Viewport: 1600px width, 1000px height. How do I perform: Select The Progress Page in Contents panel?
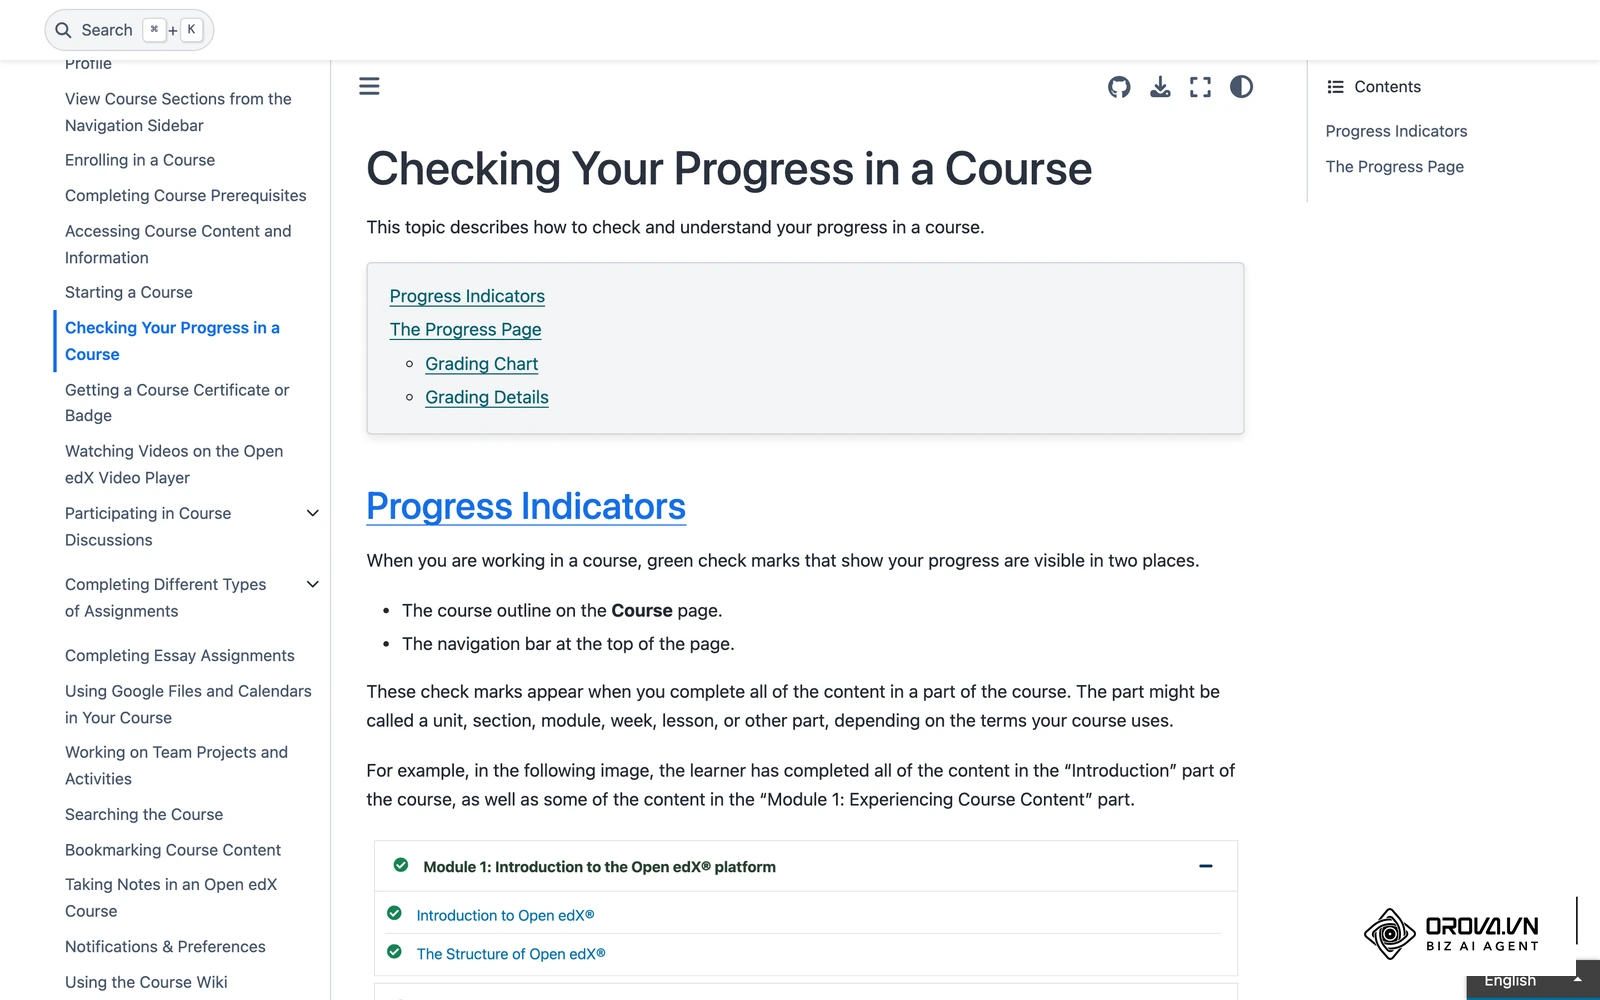(x=1394, y=167)
